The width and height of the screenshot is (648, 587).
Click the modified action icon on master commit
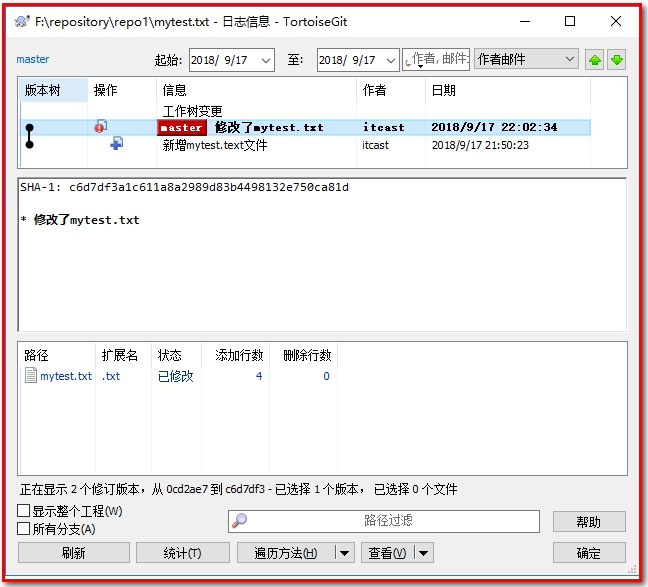100,126
